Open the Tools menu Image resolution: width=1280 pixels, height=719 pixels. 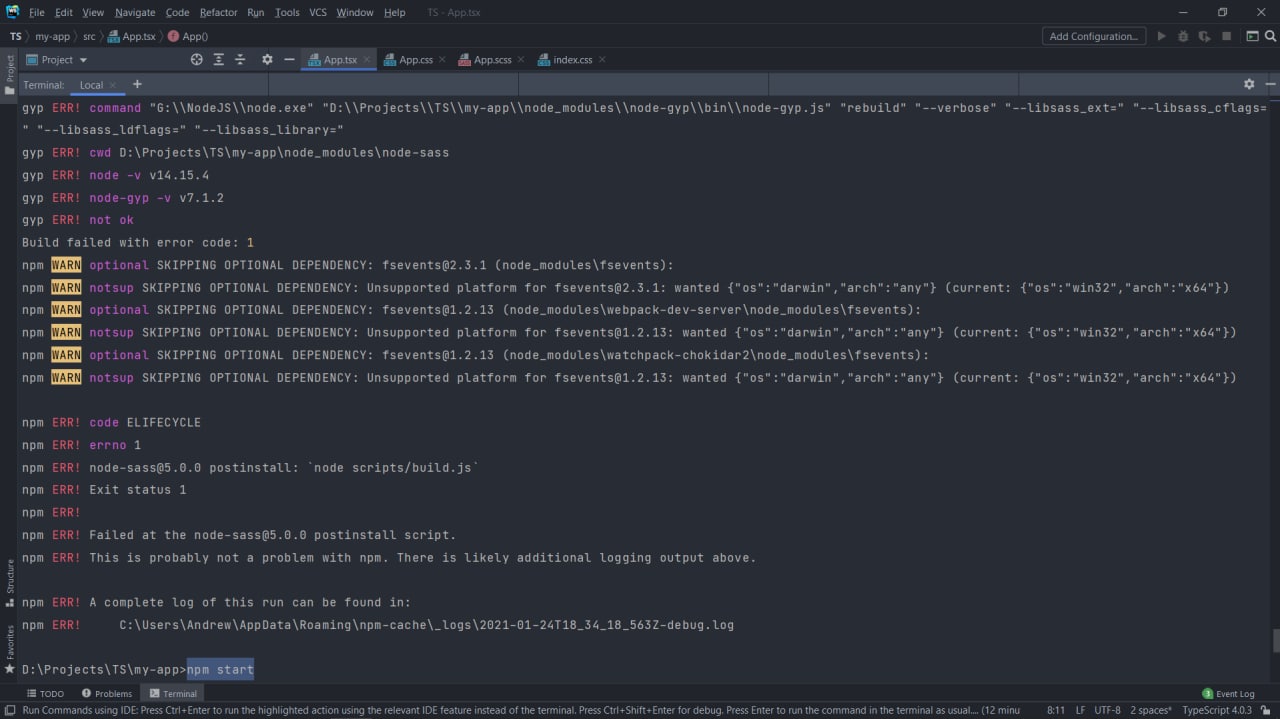pyautogui.click(x=287, y=12)
